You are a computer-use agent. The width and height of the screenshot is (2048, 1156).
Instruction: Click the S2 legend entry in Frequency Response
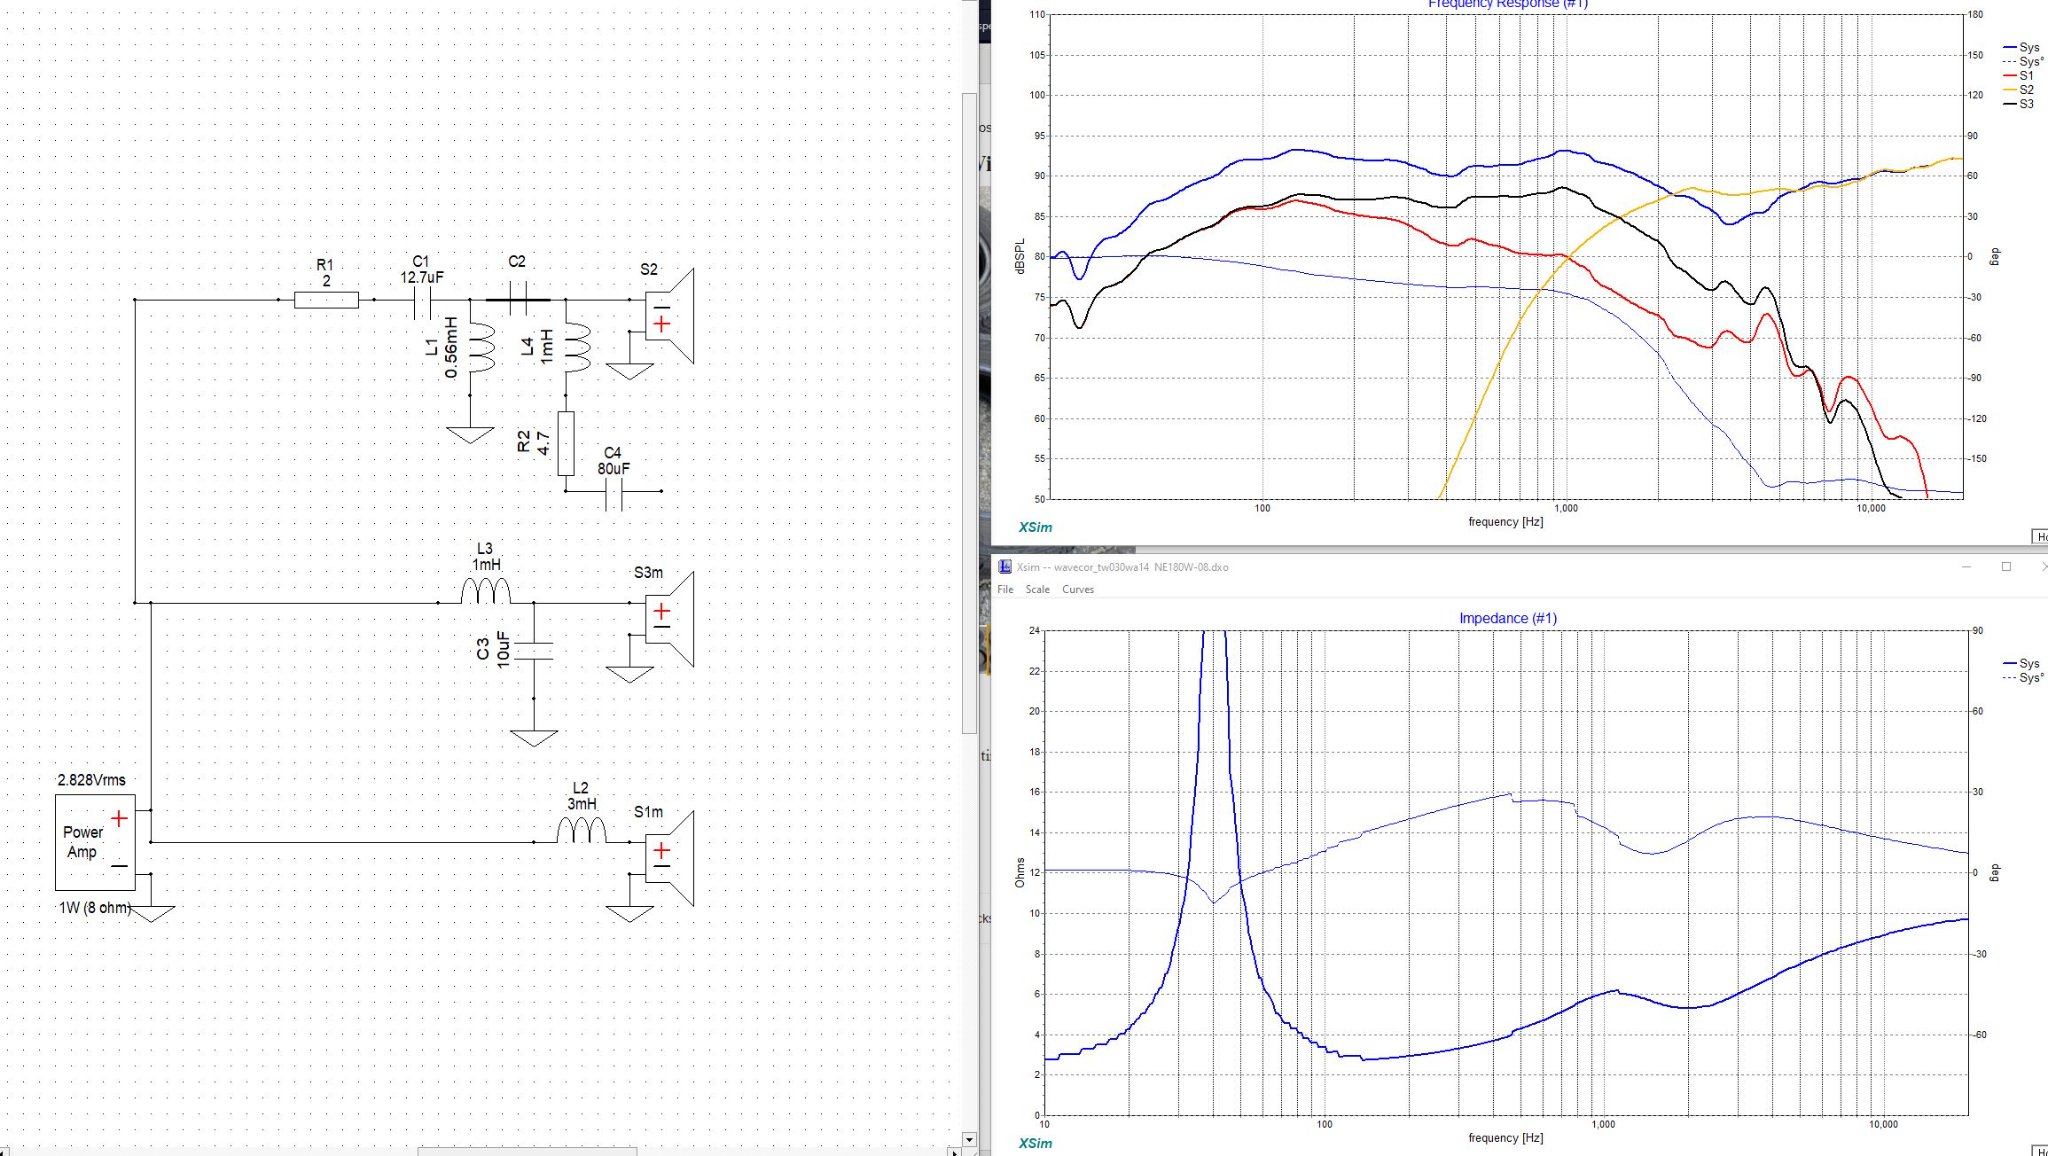[x=2018, y=89]
